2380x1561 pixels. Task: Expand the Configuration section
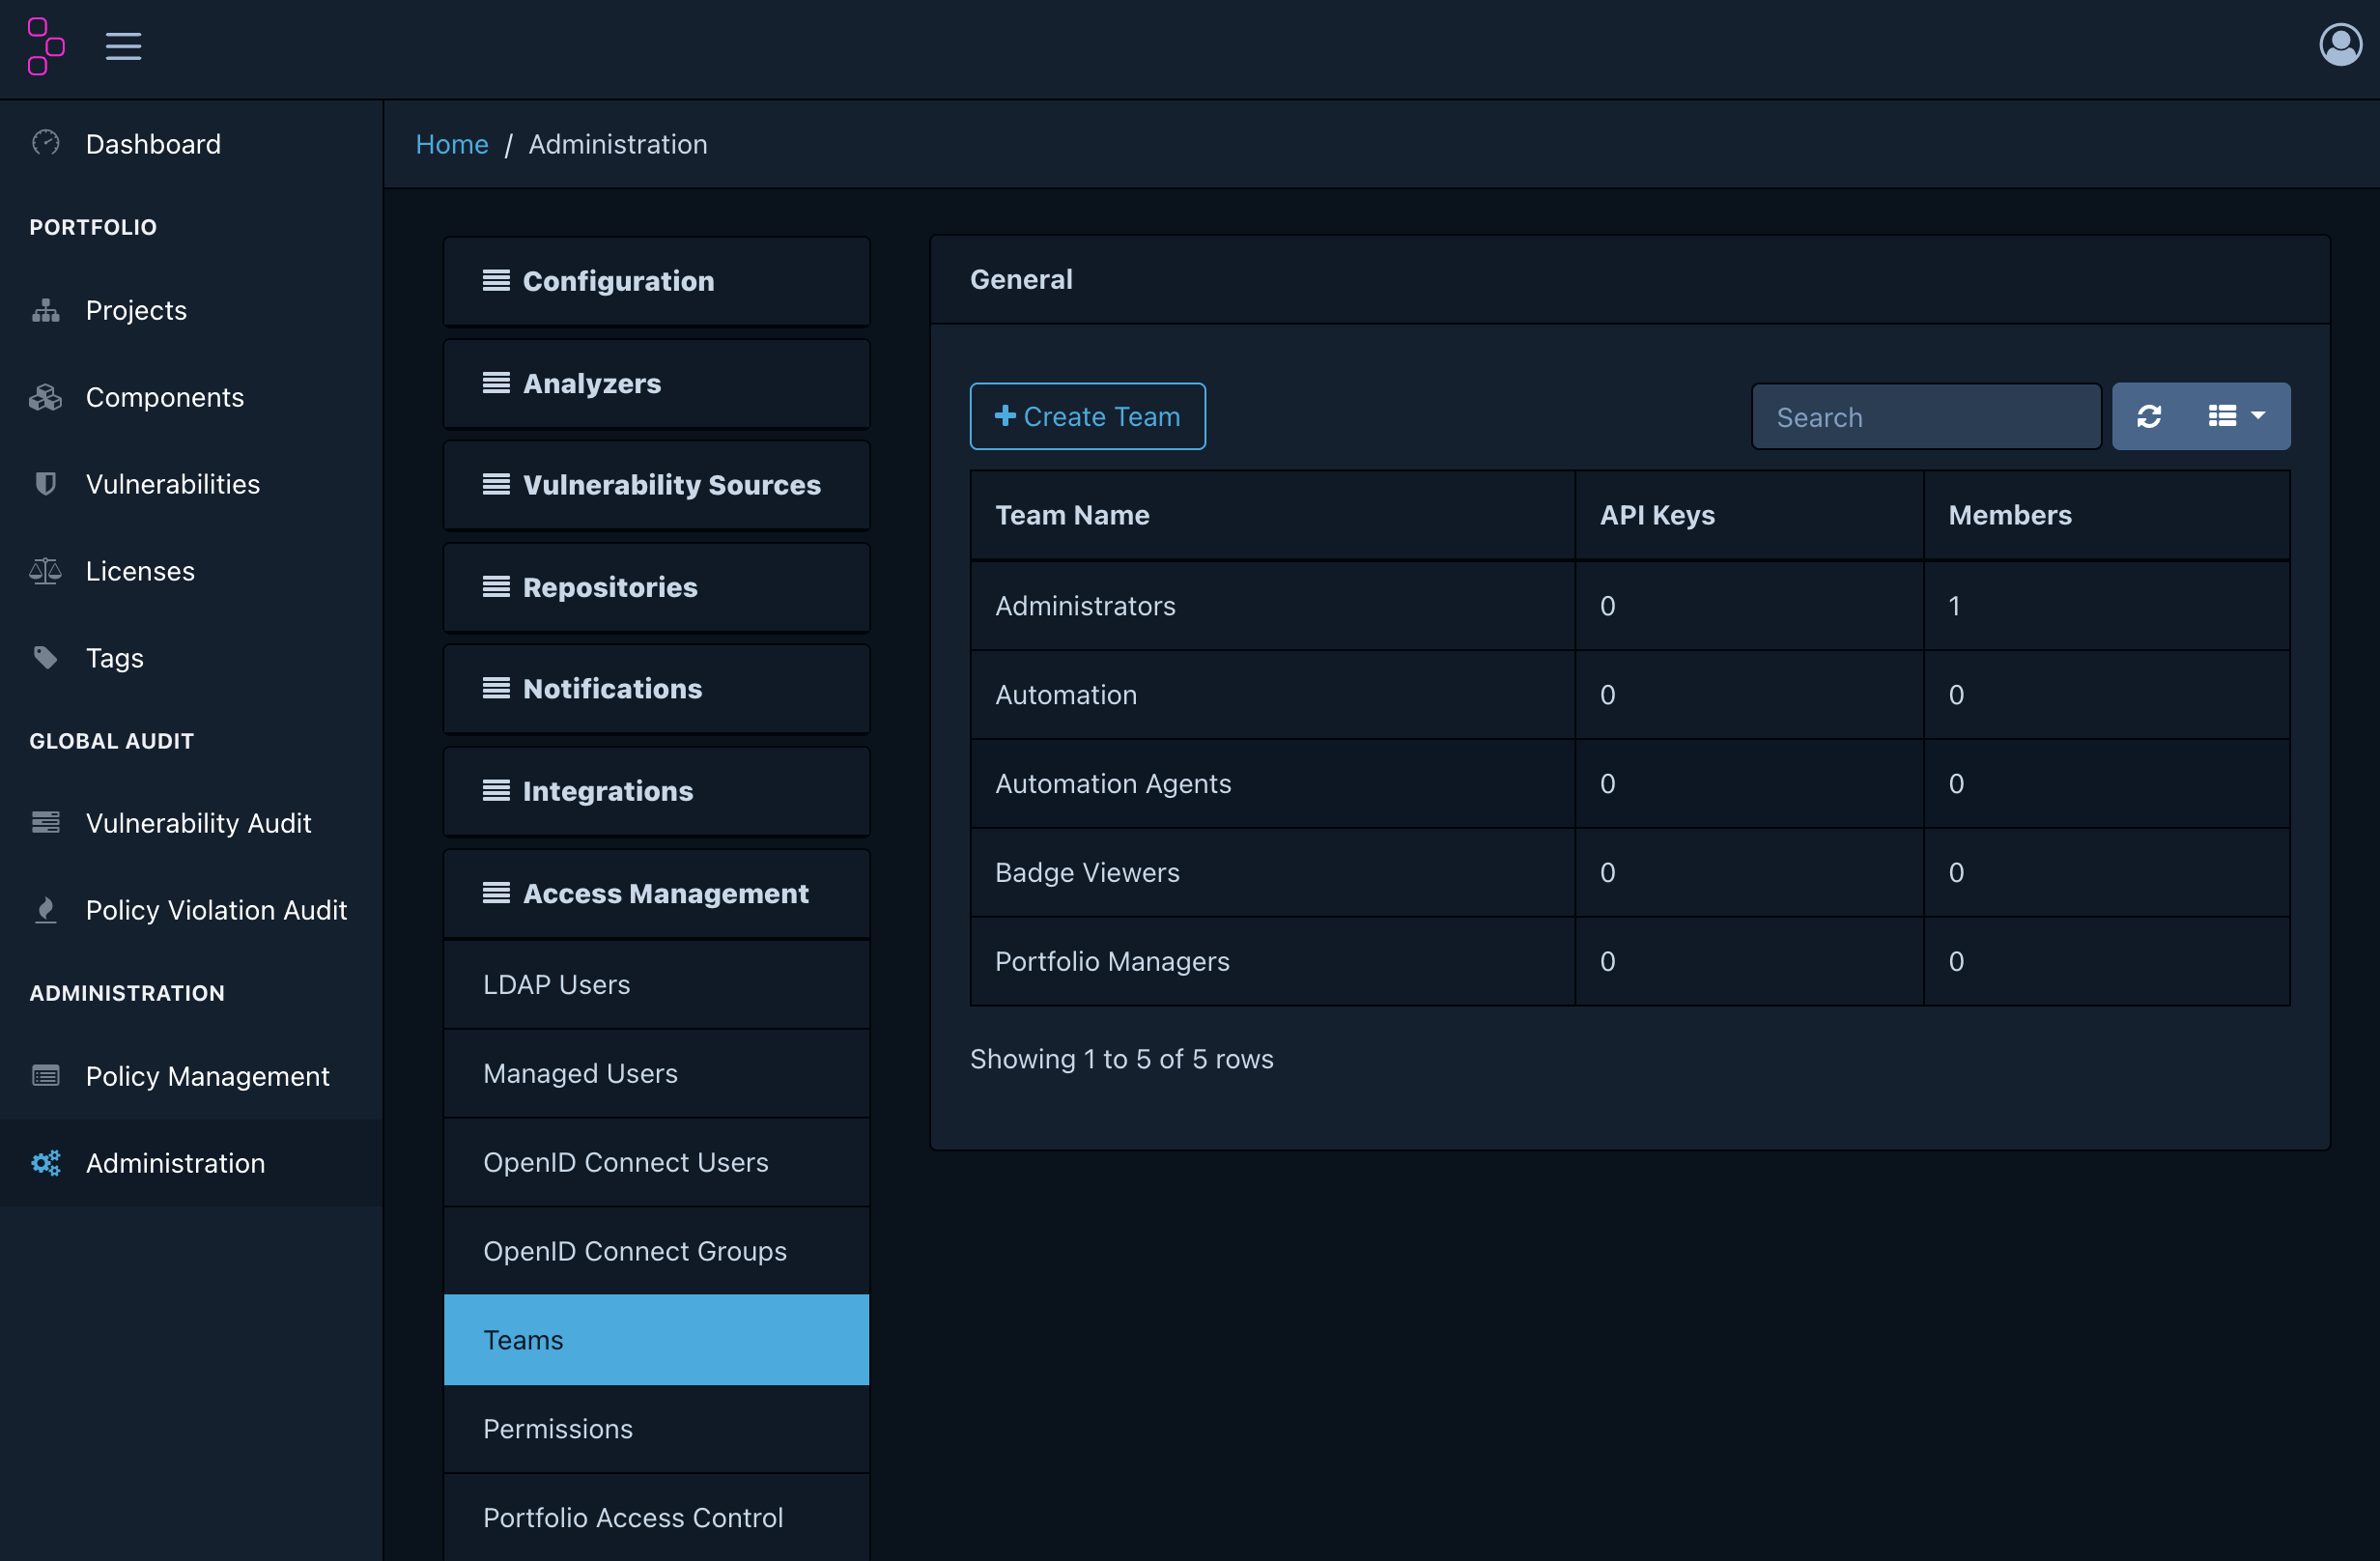pyautogui.click(x=656, y=281)
